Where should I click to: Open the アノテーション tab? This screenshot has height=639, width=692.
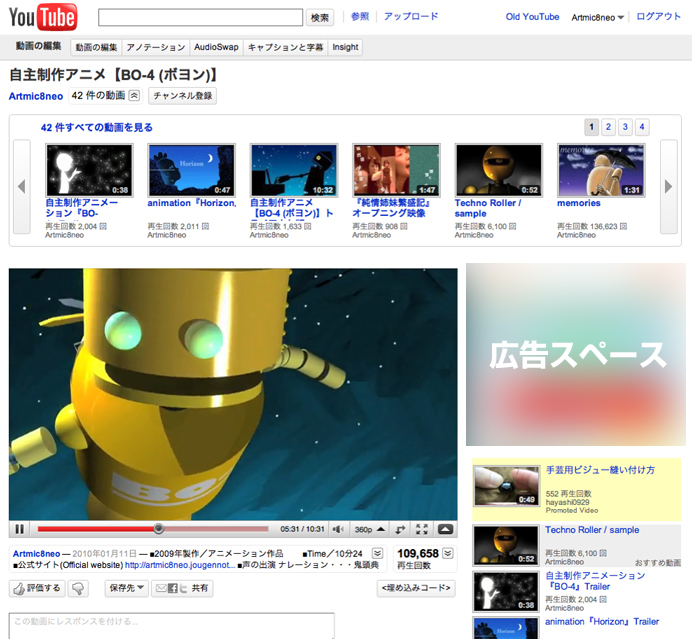click(156, 47)
